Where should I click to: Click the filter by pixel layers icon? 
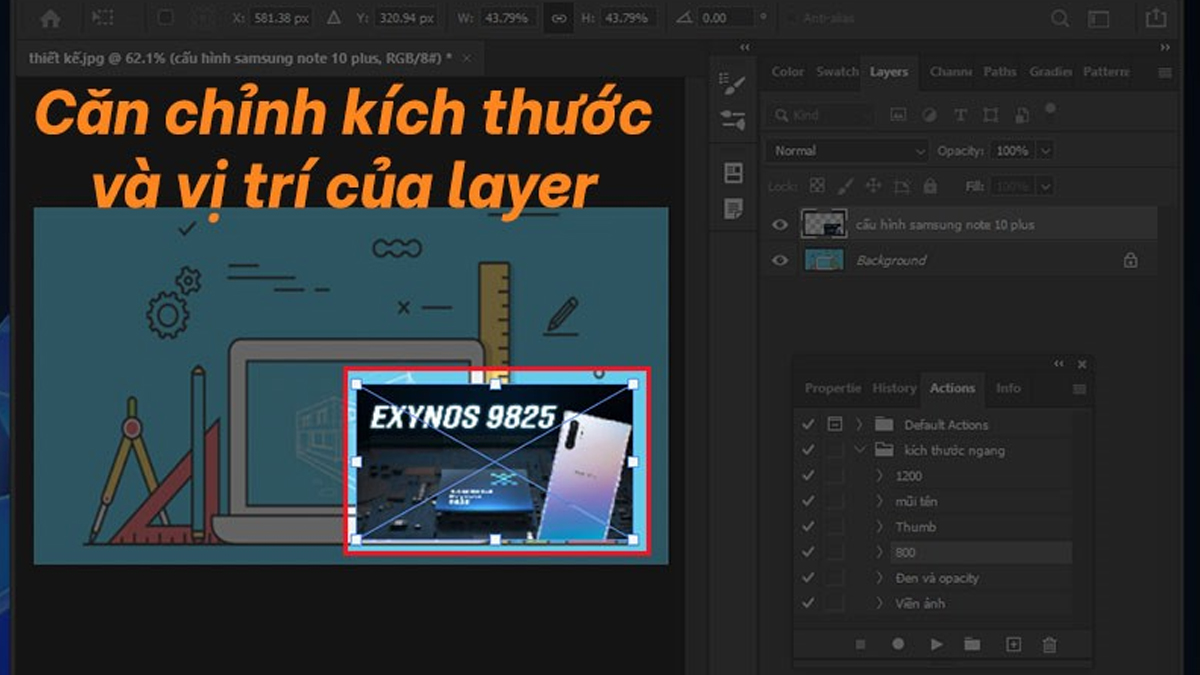pos(896,115)
